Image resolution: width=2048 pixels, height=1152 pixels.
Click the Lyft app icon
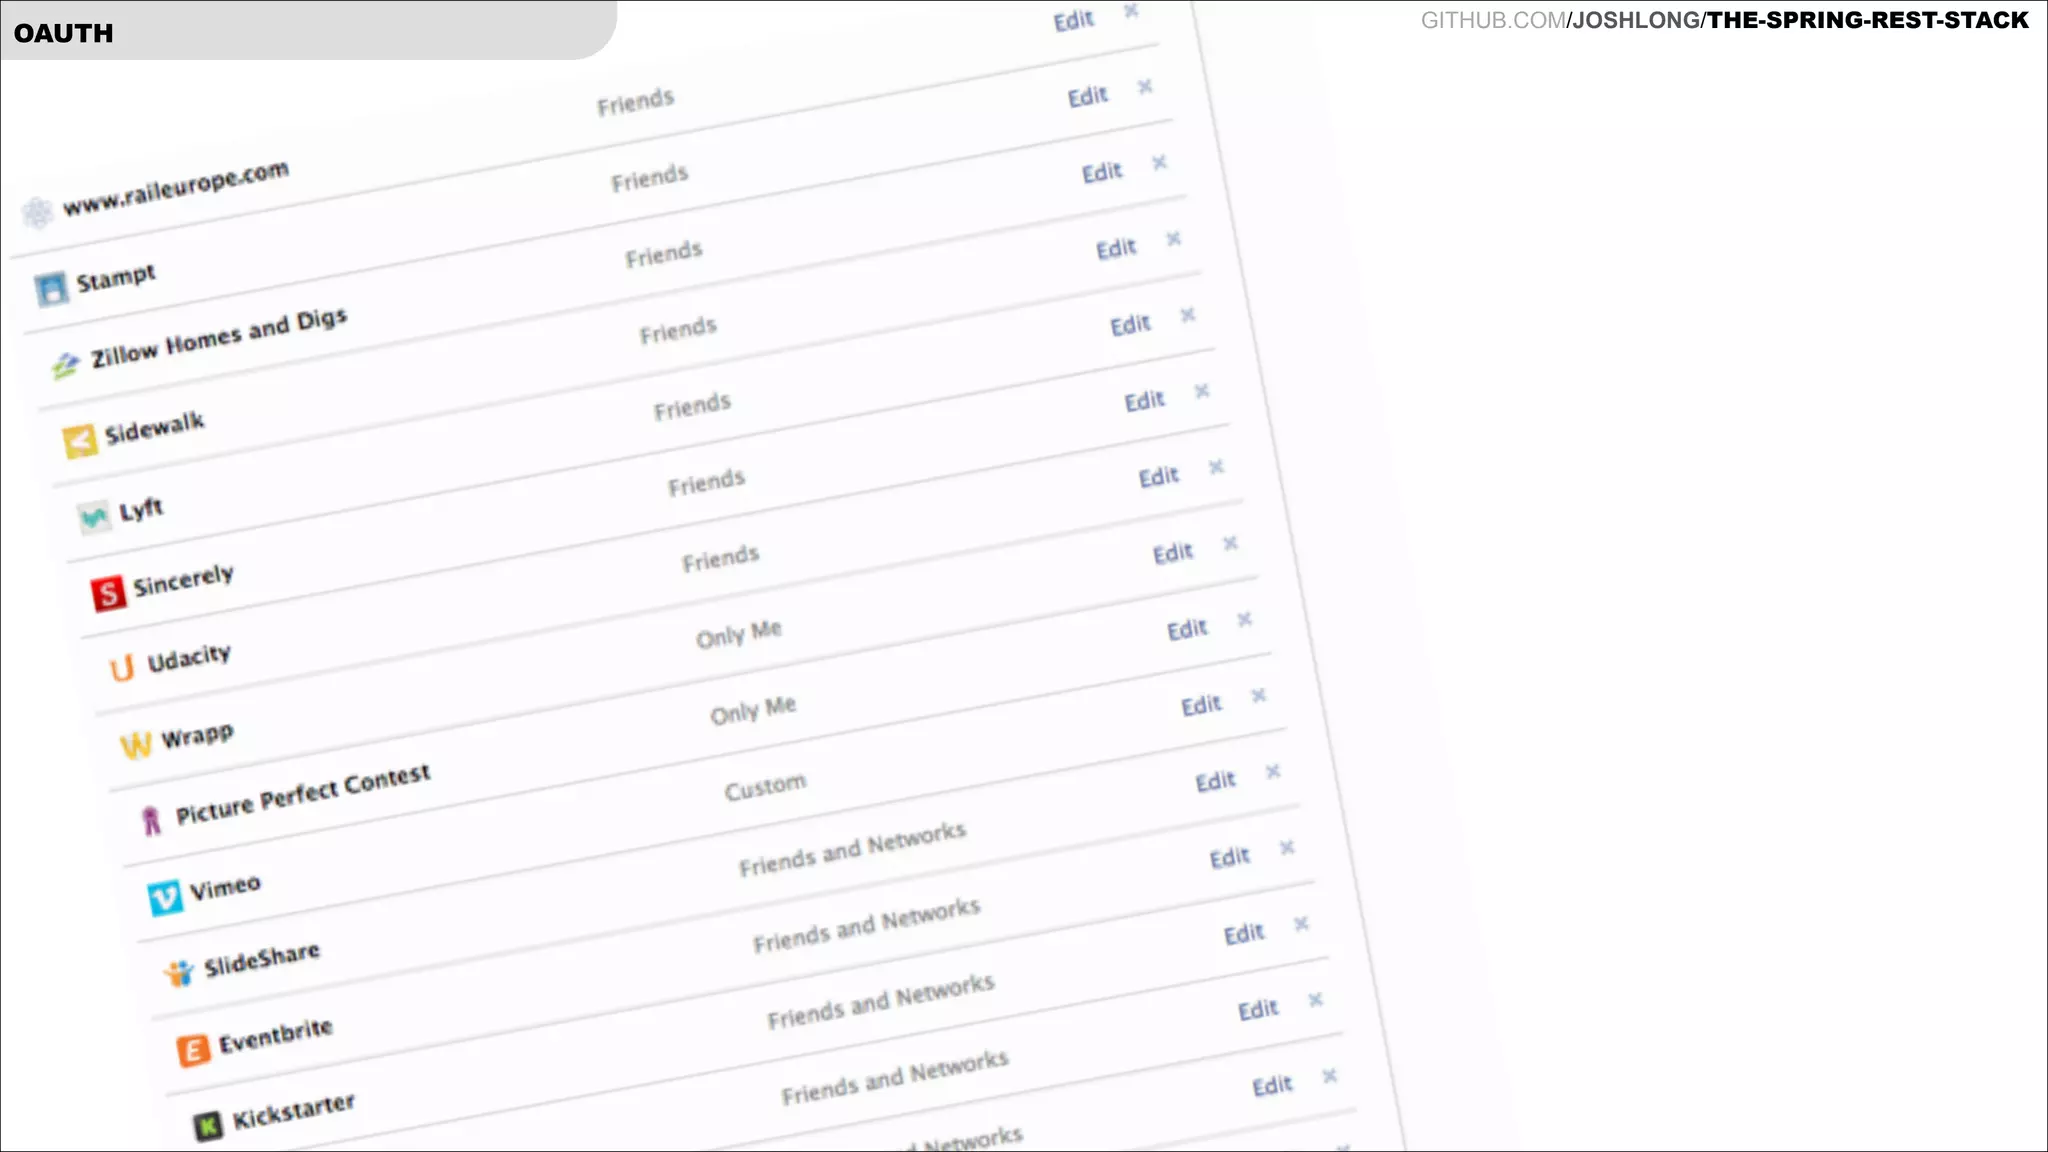[94, 517]
